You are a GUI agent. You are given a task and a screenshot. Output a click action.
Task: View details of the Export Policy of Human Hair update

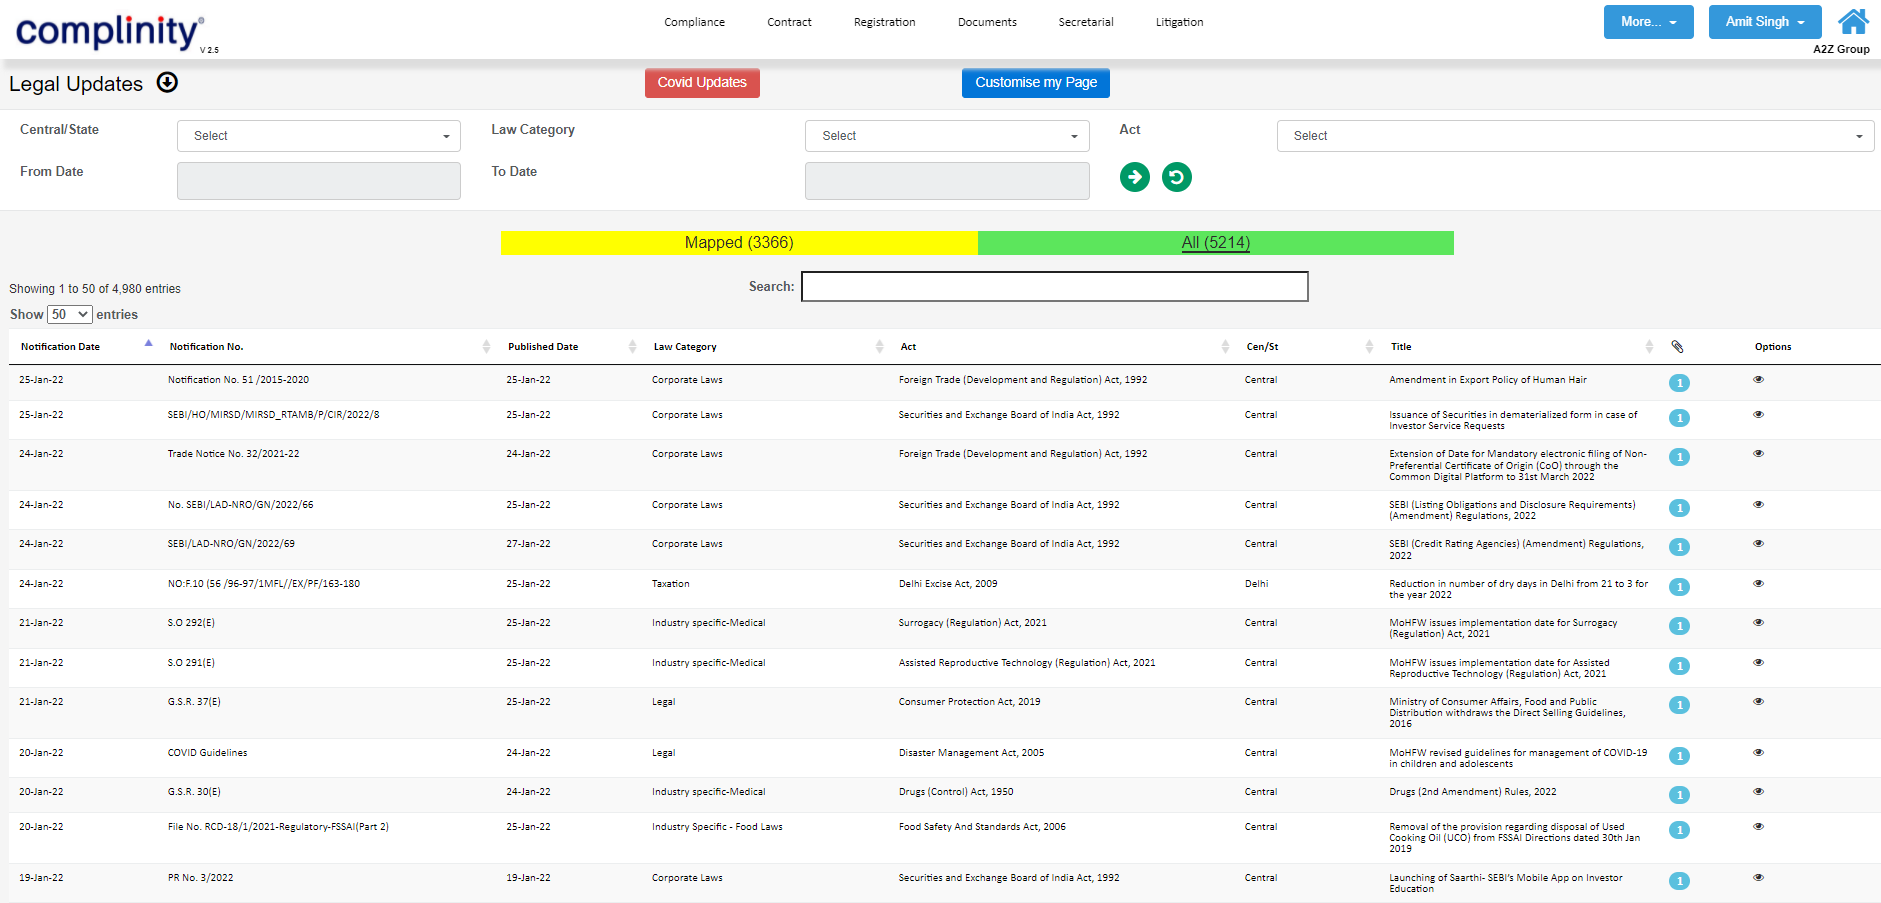(x=1758, y=379)
